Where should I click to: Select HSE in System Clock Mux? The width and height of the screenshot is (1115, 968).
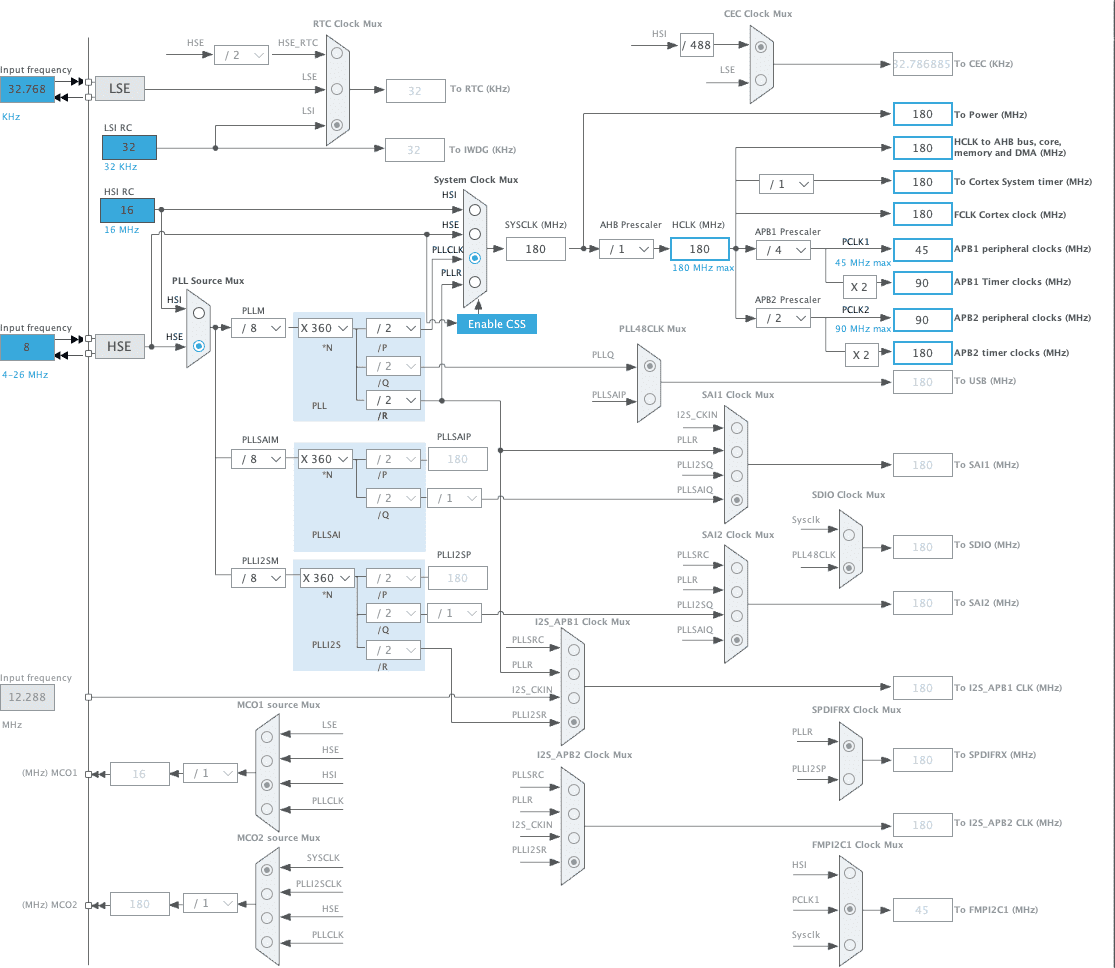coord(475,234)
